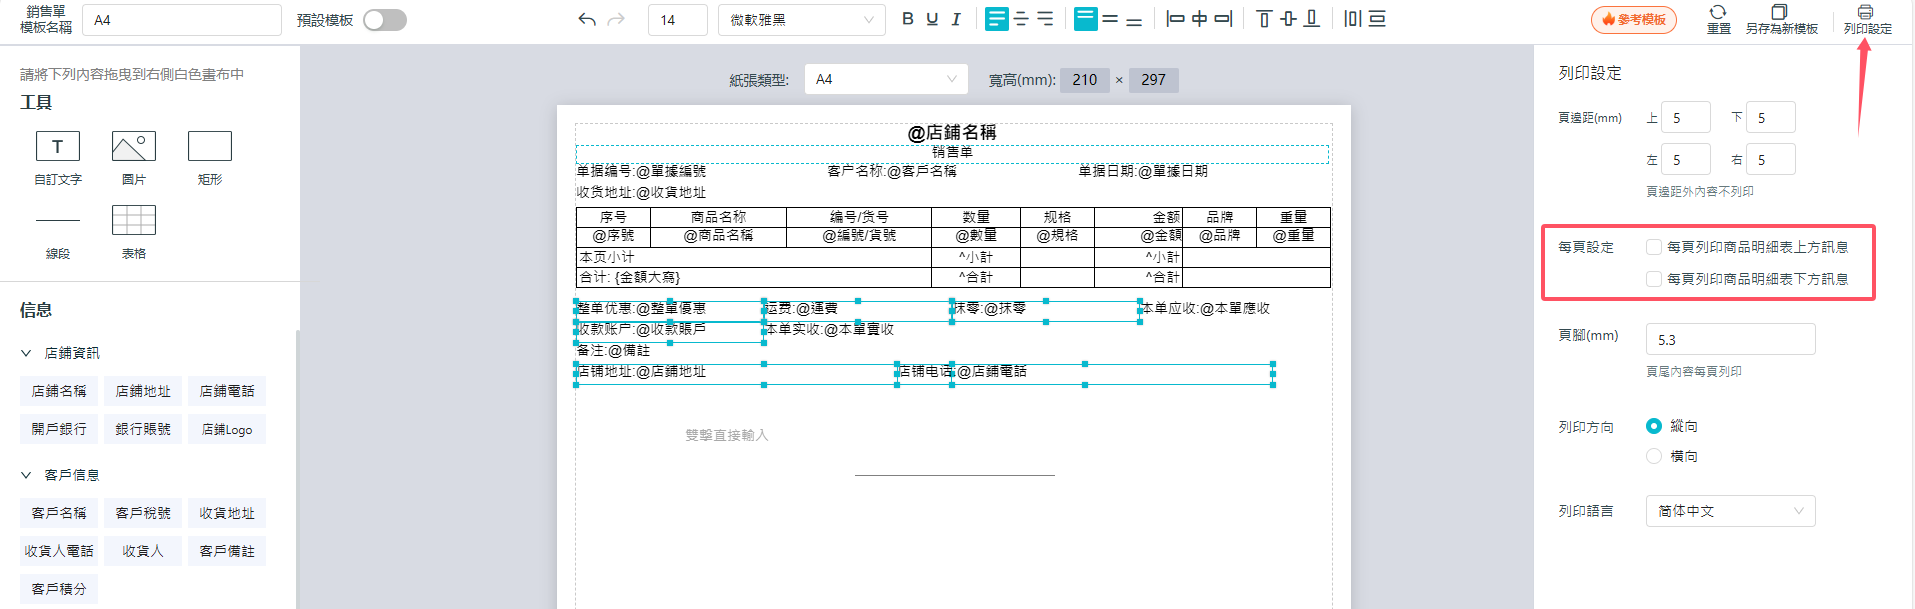Apply center text alignment
This screenshot has width=1915, height=609.
tap(1021, 19)
